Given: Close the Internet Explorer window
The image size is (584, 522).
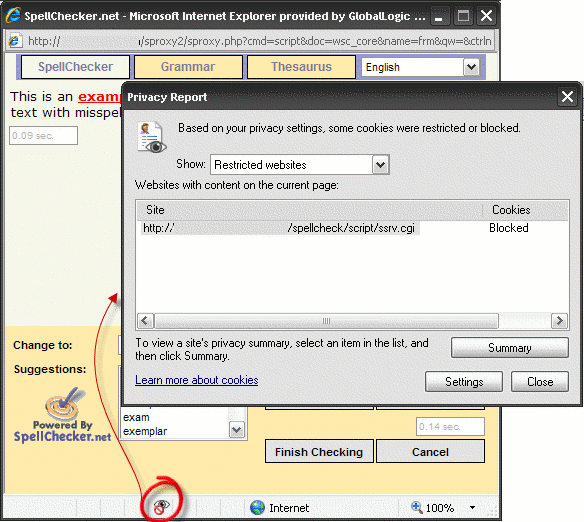Looking at the screenshot, I should click(x=486, y=16).
